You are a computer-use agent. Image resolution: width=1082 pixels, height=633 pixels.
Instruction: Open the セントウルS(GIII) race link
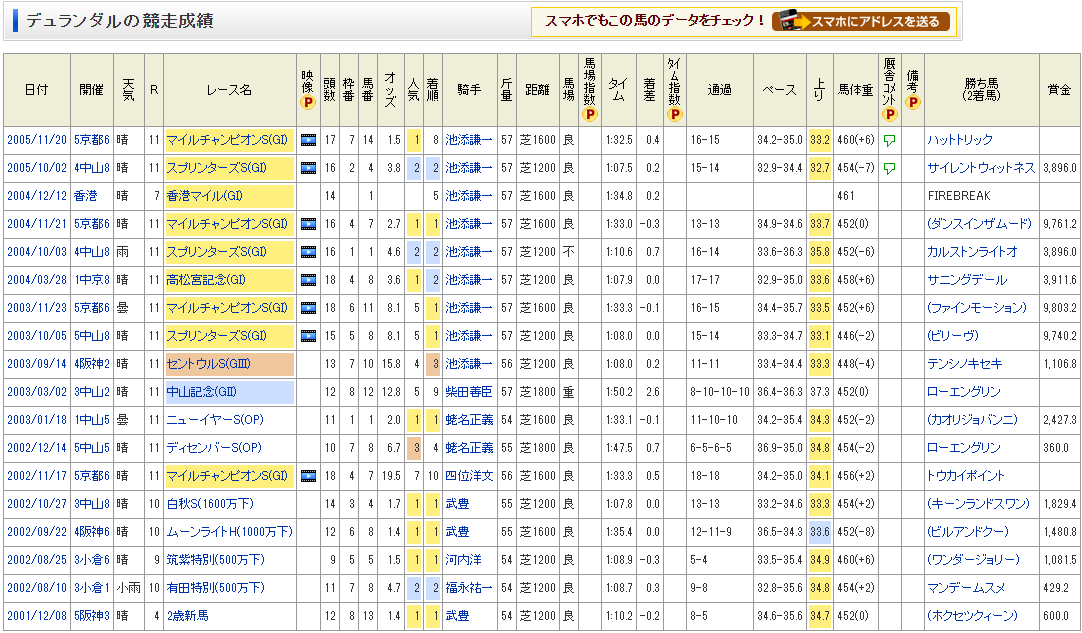click(x=201, y=364)
